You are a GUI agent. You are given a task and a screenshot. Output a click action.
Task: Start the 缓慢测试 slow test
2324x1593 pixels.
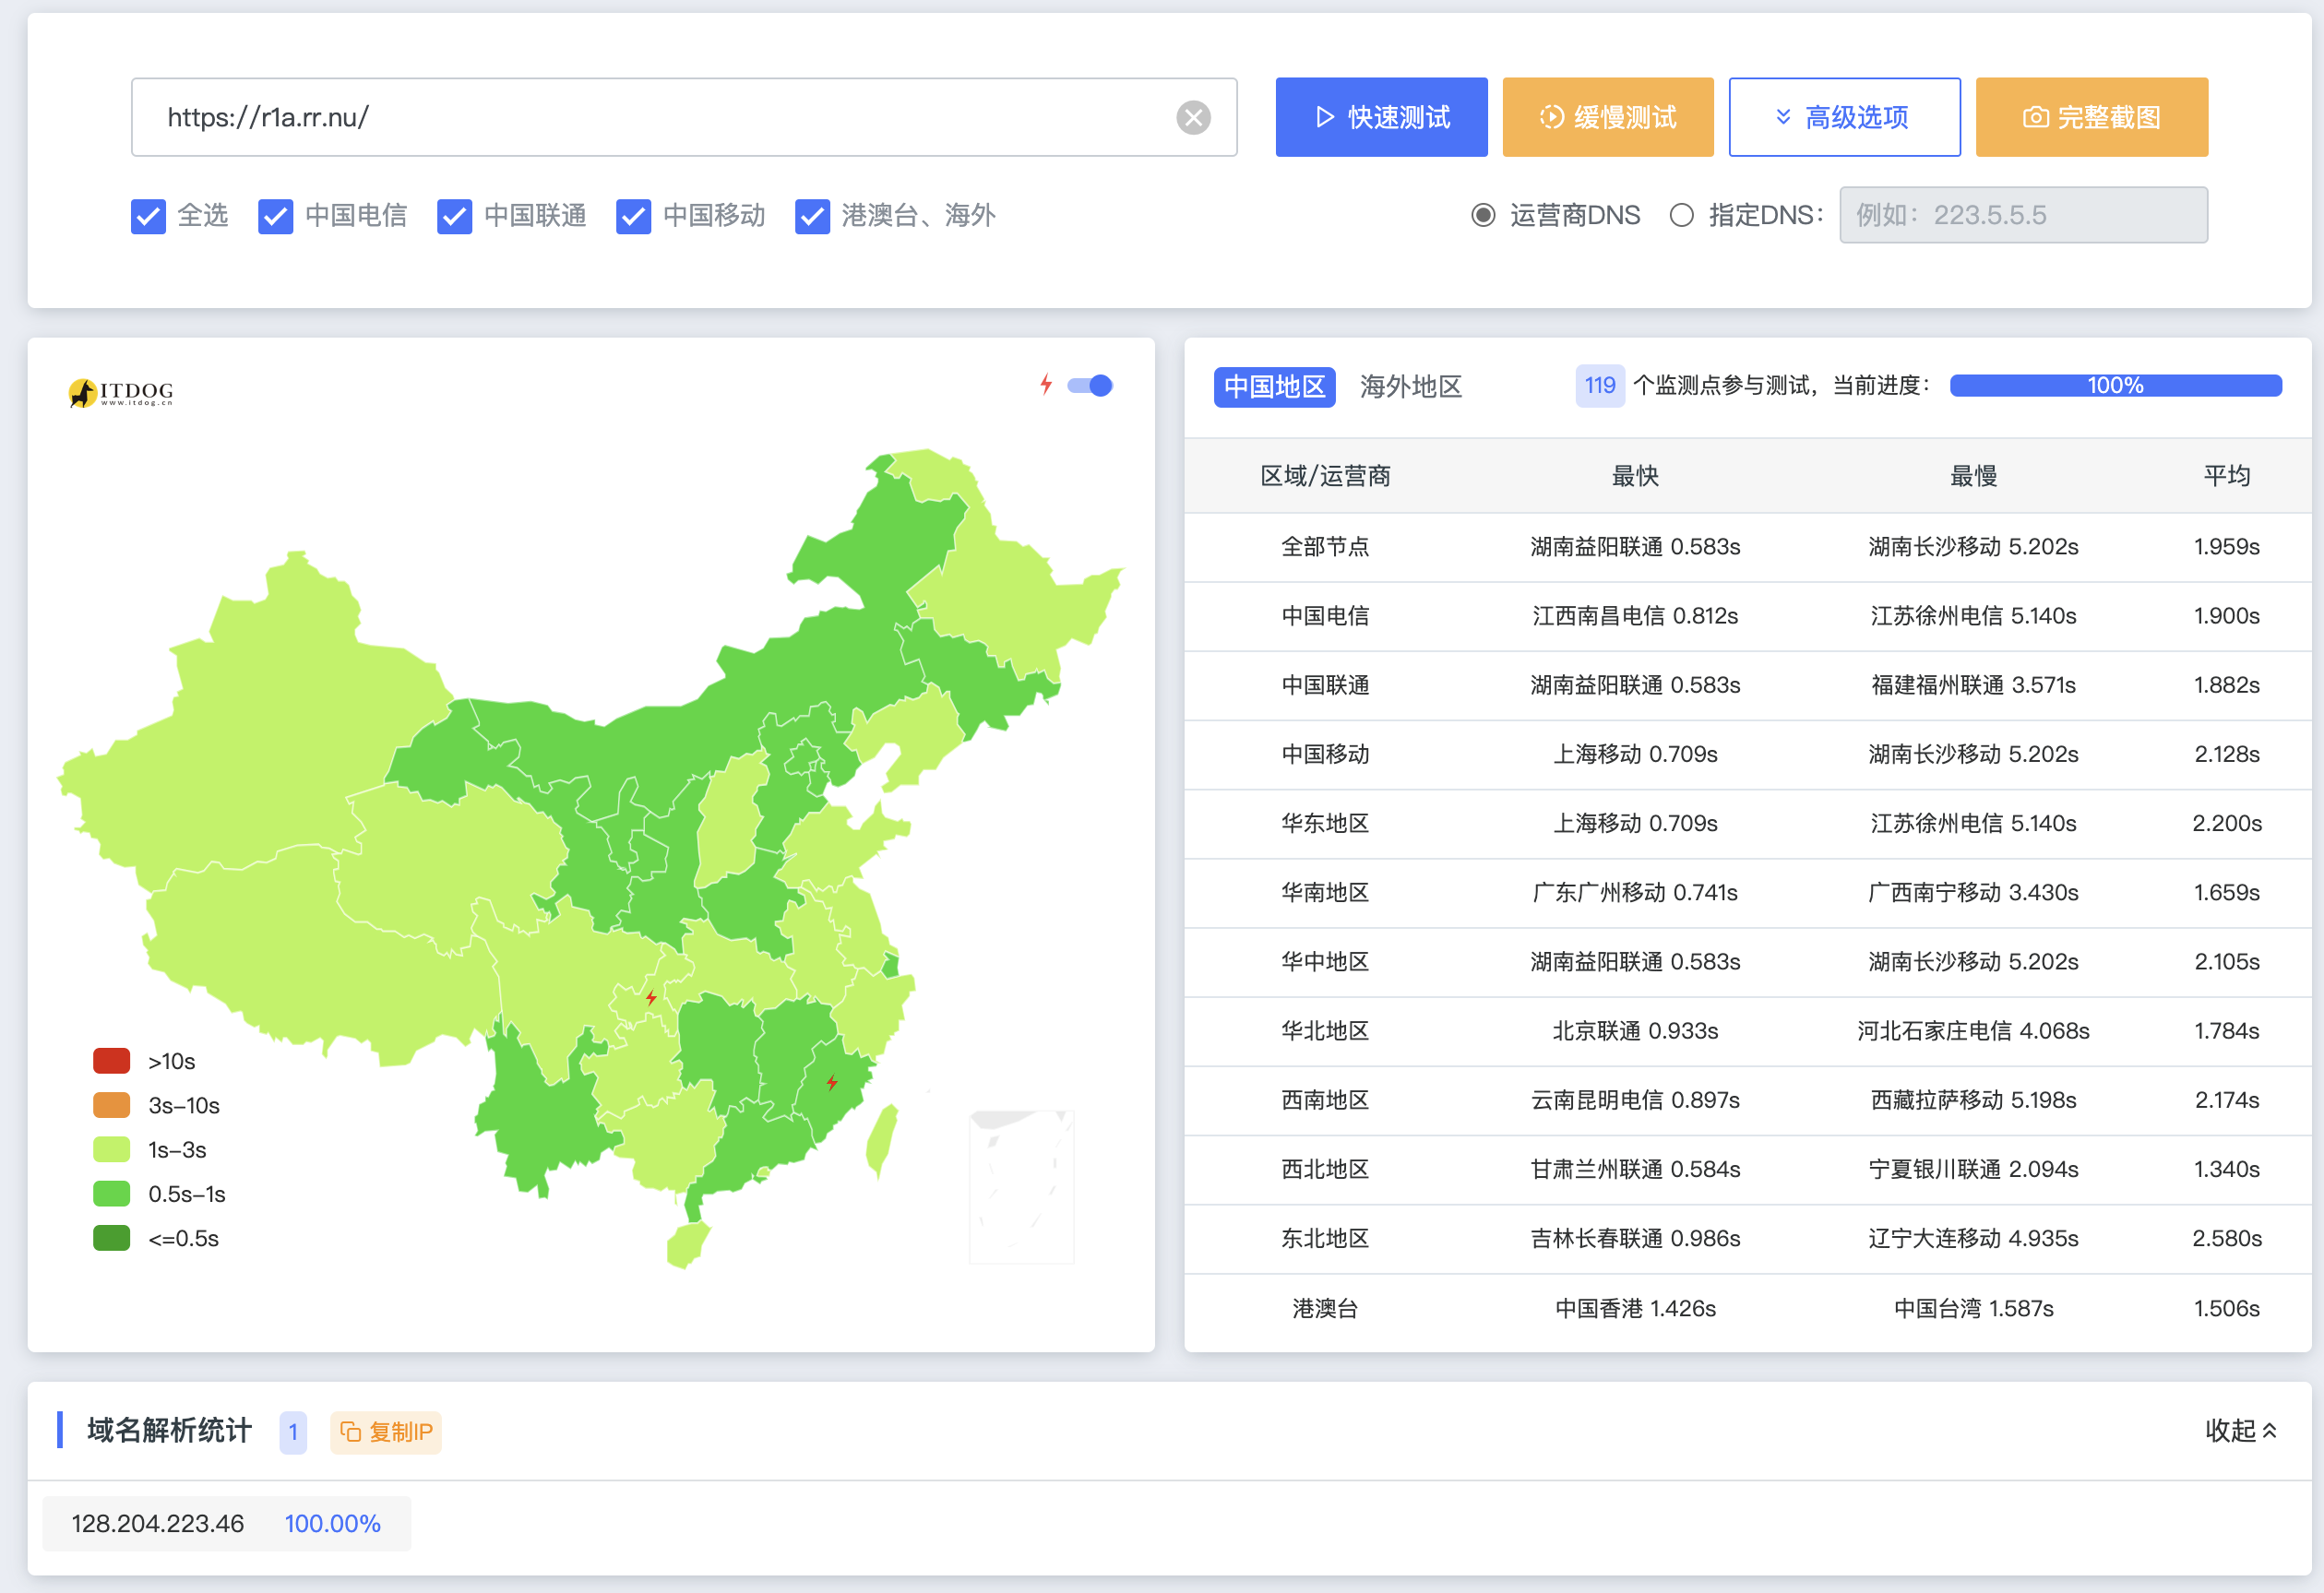pyautogui.click(x=1608, y=117)
